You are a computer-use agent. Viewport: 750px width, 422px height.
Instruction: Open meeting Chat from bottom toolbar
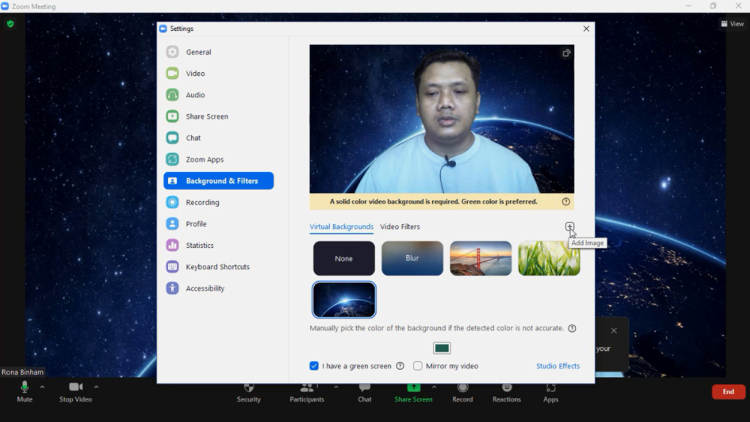tap(364, 393)
